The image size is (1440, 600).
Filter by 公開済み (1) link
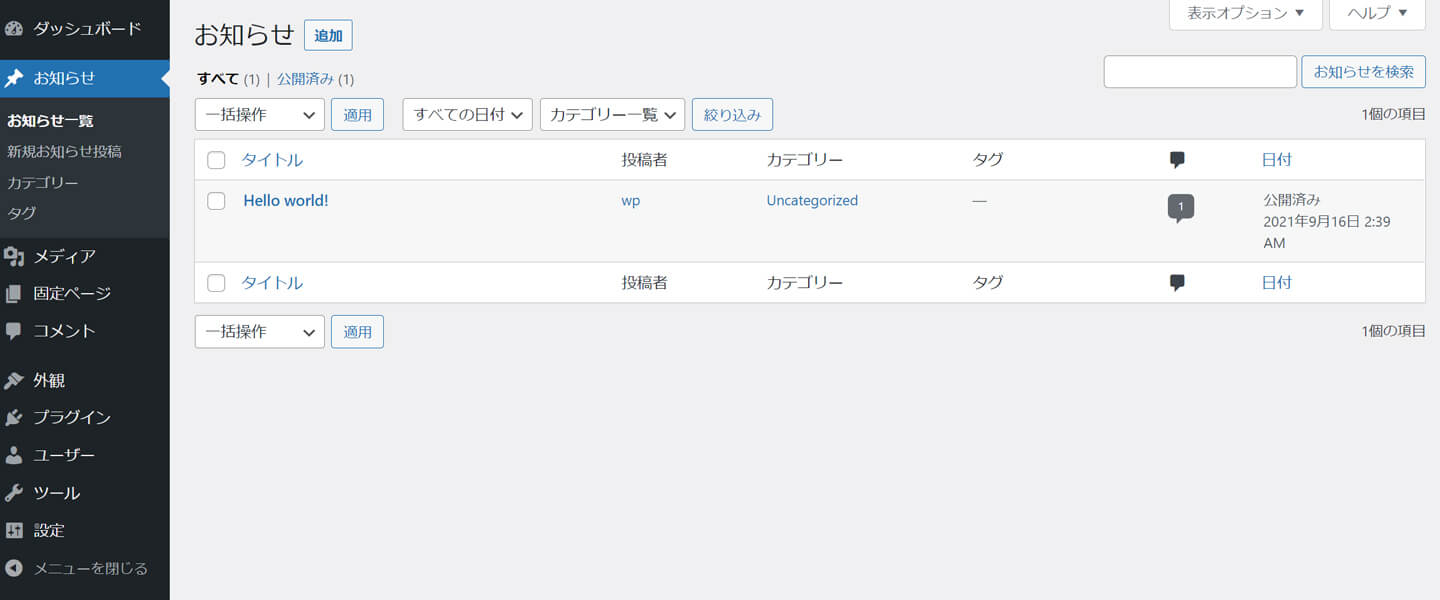[x=315, y=79]
